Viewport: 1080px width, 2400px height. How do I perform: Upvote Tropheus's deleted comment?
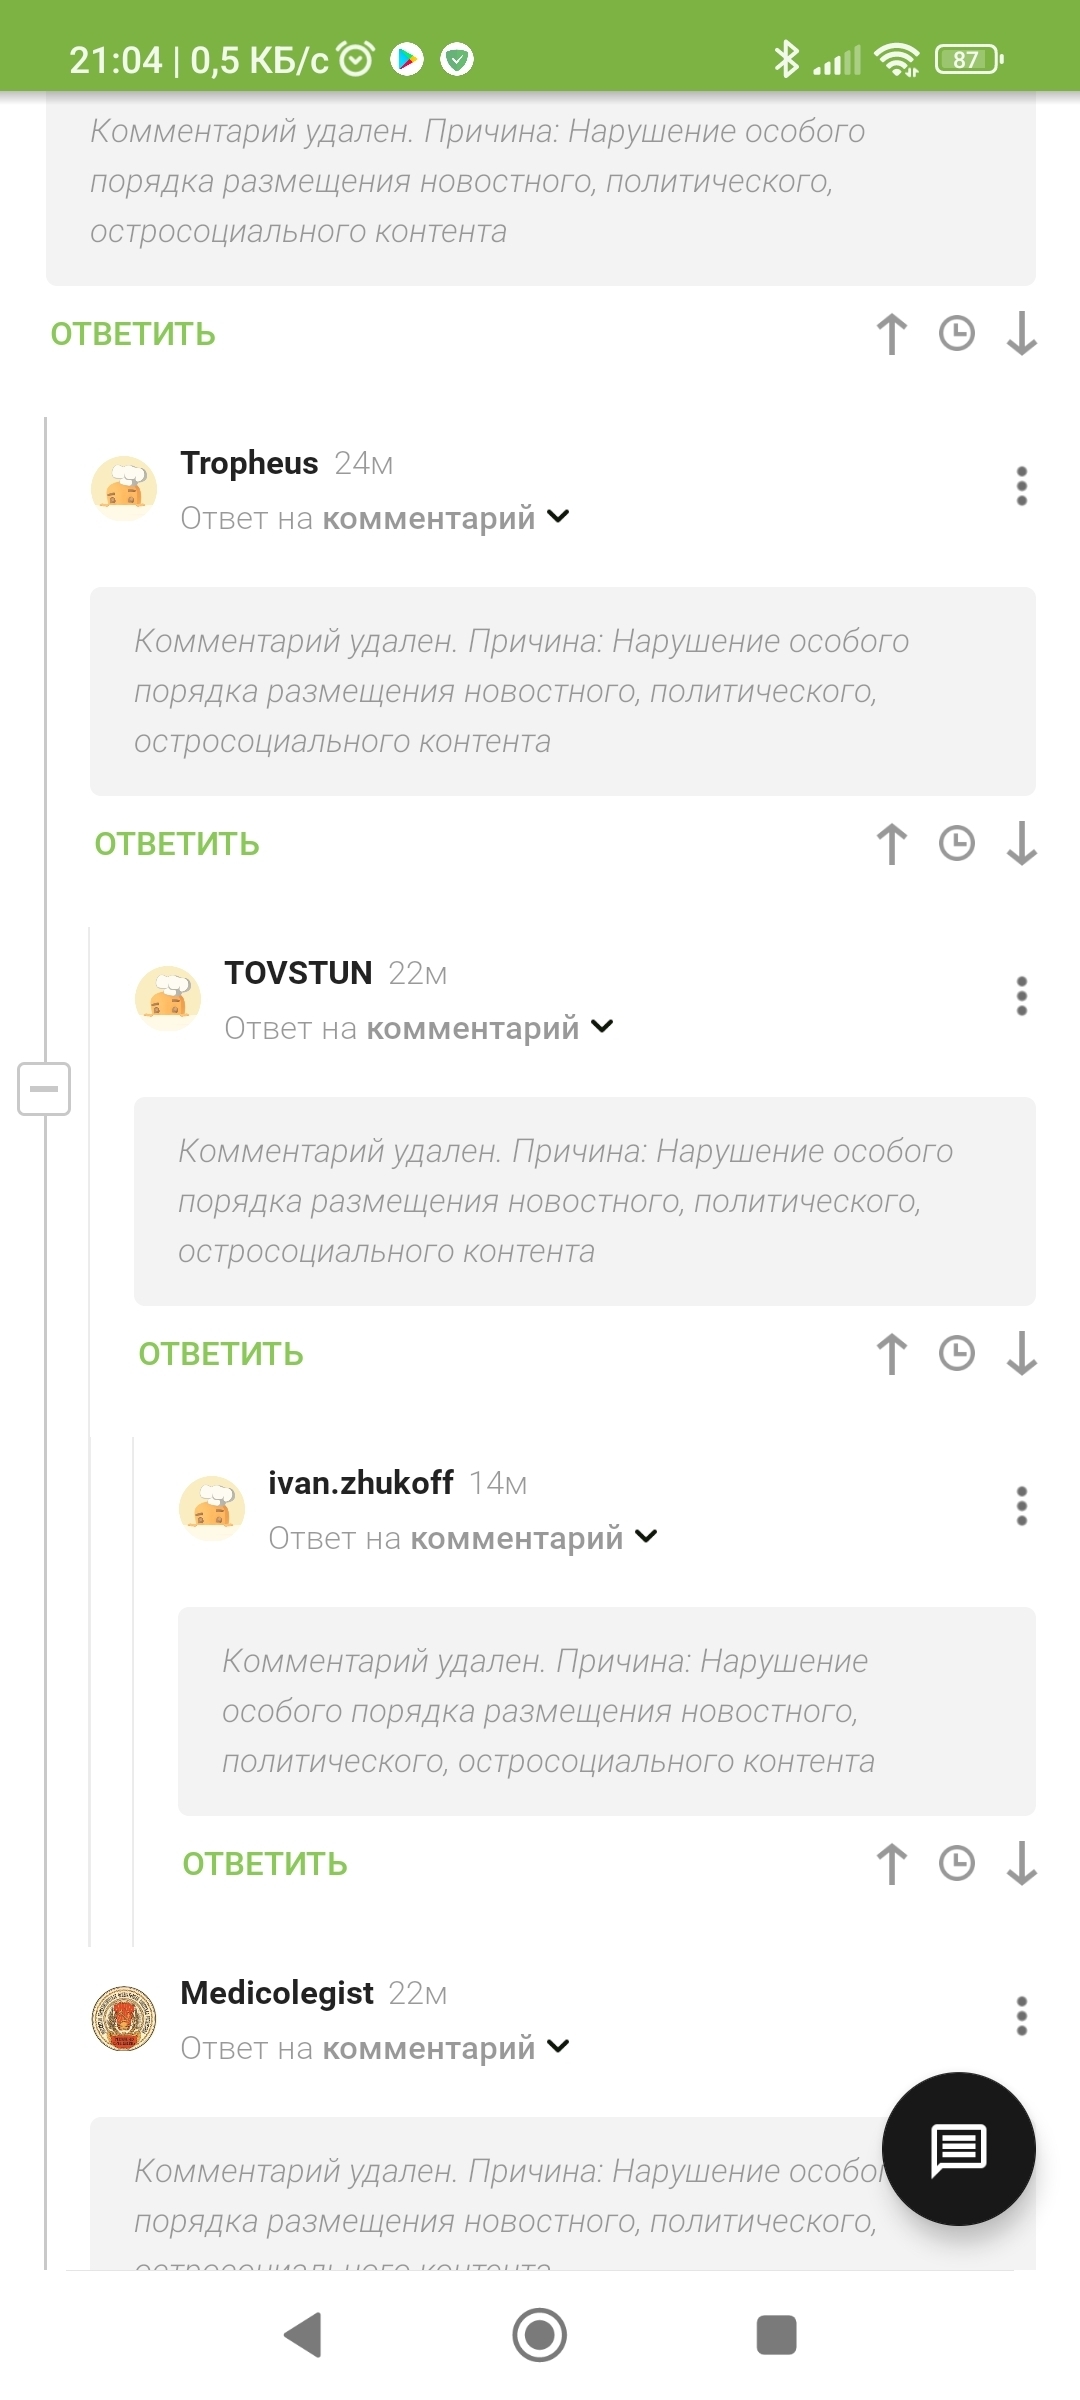point(892,844)
